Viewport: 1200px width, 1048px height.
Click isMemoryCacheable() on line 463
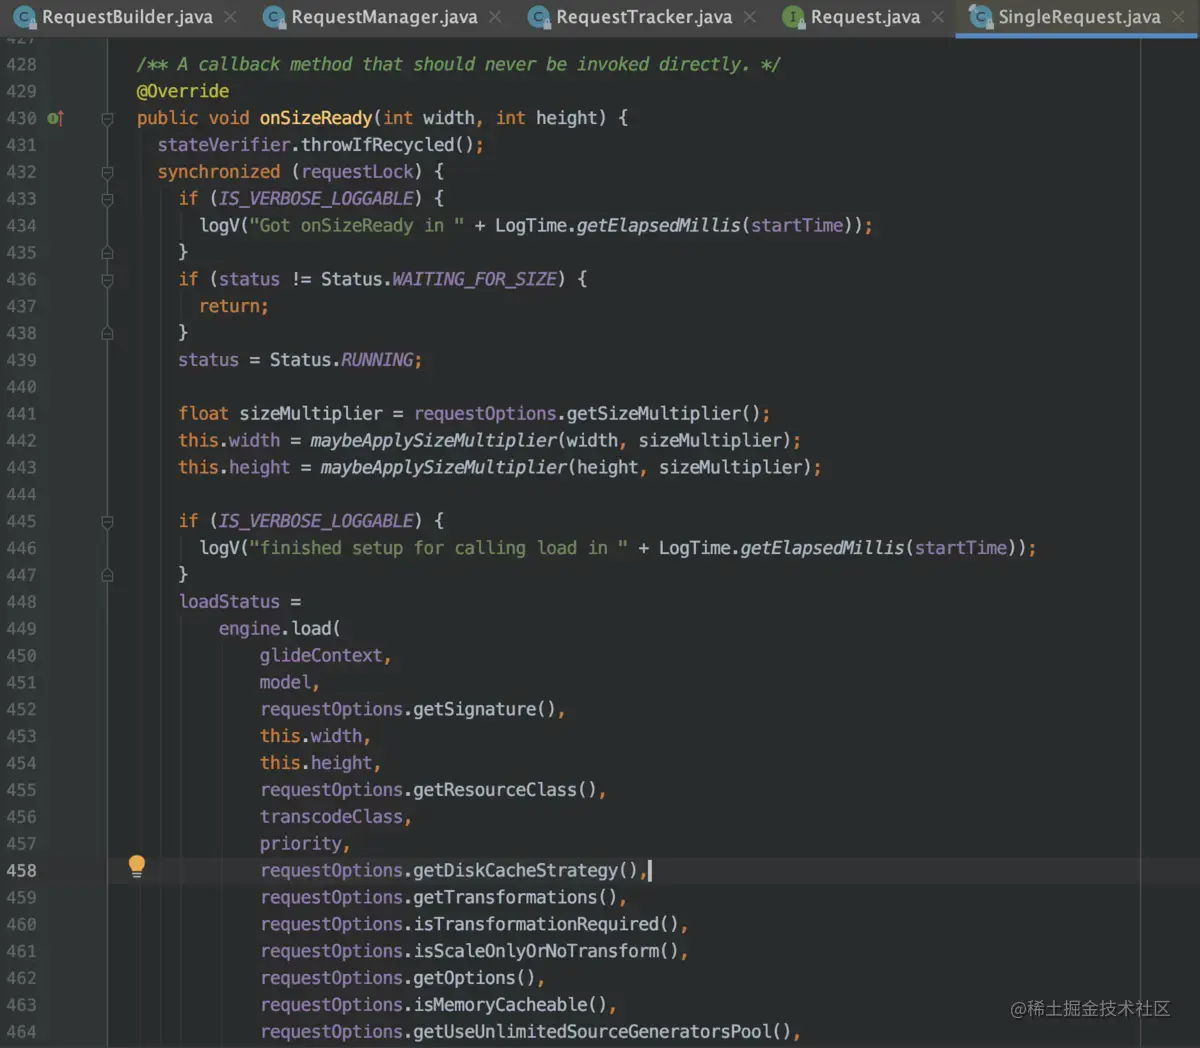510,1005
